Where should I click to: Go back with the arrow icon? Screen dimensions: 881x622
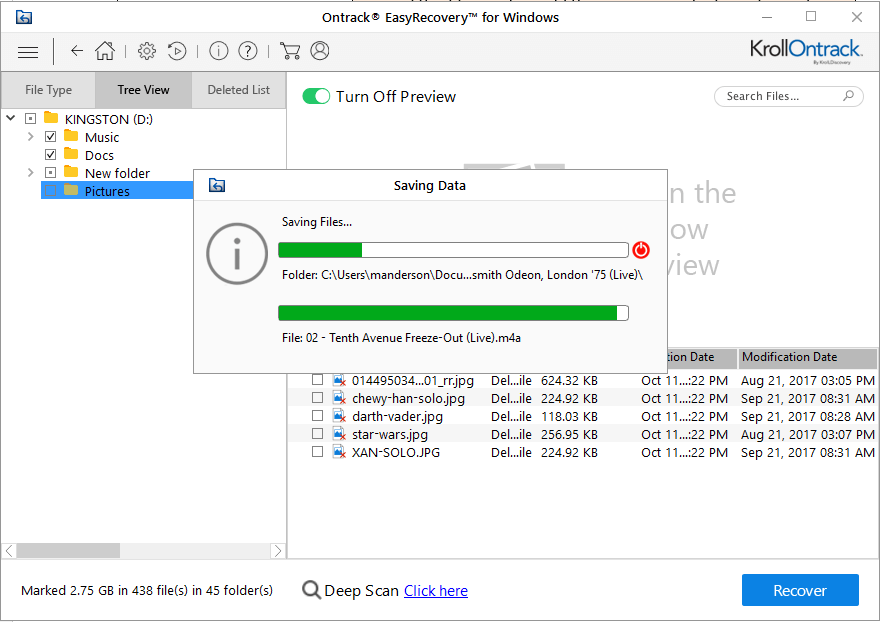pos(76,51)
